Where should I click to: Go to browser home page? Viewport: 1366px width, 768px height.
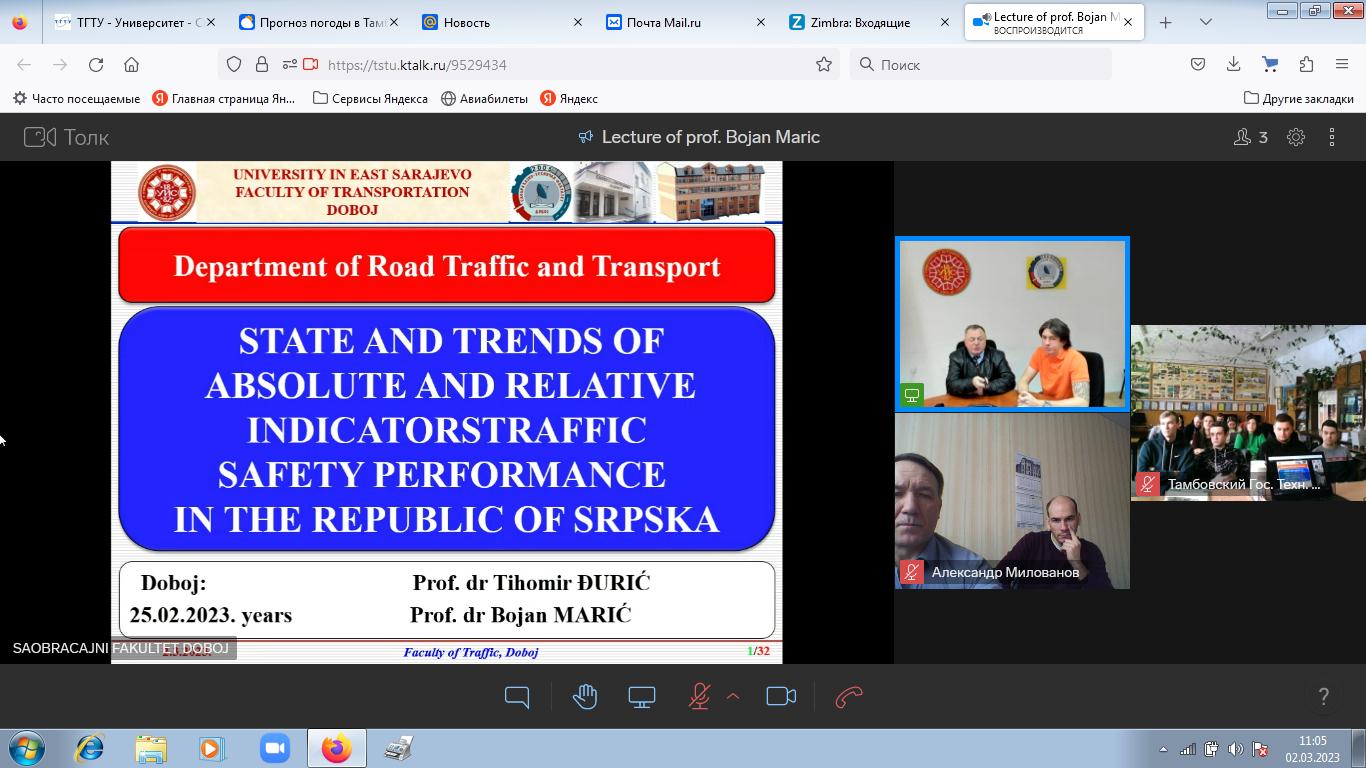(131, 64)
